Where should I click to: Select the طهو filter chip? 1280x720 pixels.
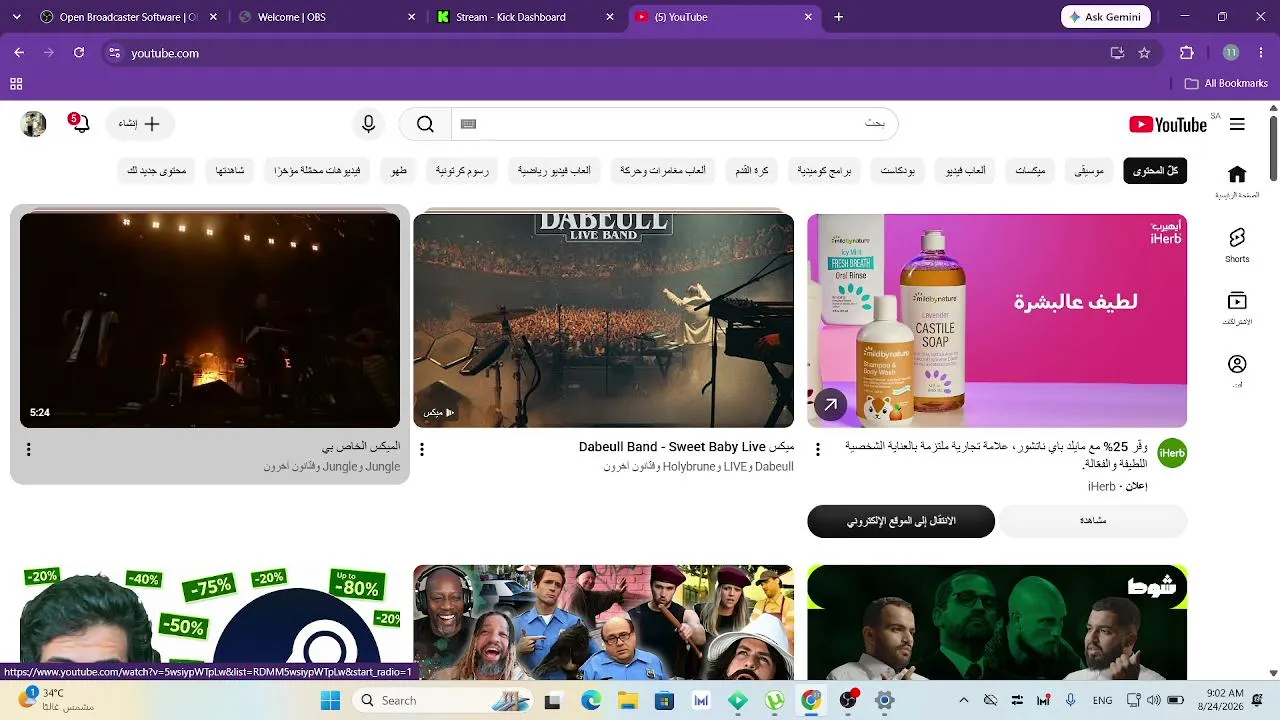tap(399, 171)
